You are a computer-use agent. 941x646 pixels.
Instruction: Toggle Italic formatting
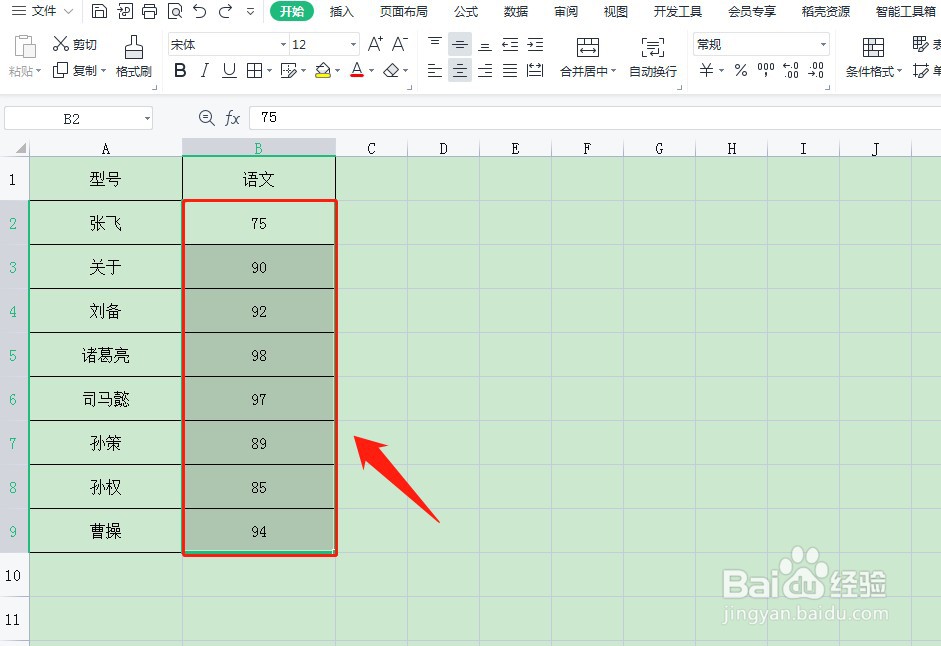point(205,70)
